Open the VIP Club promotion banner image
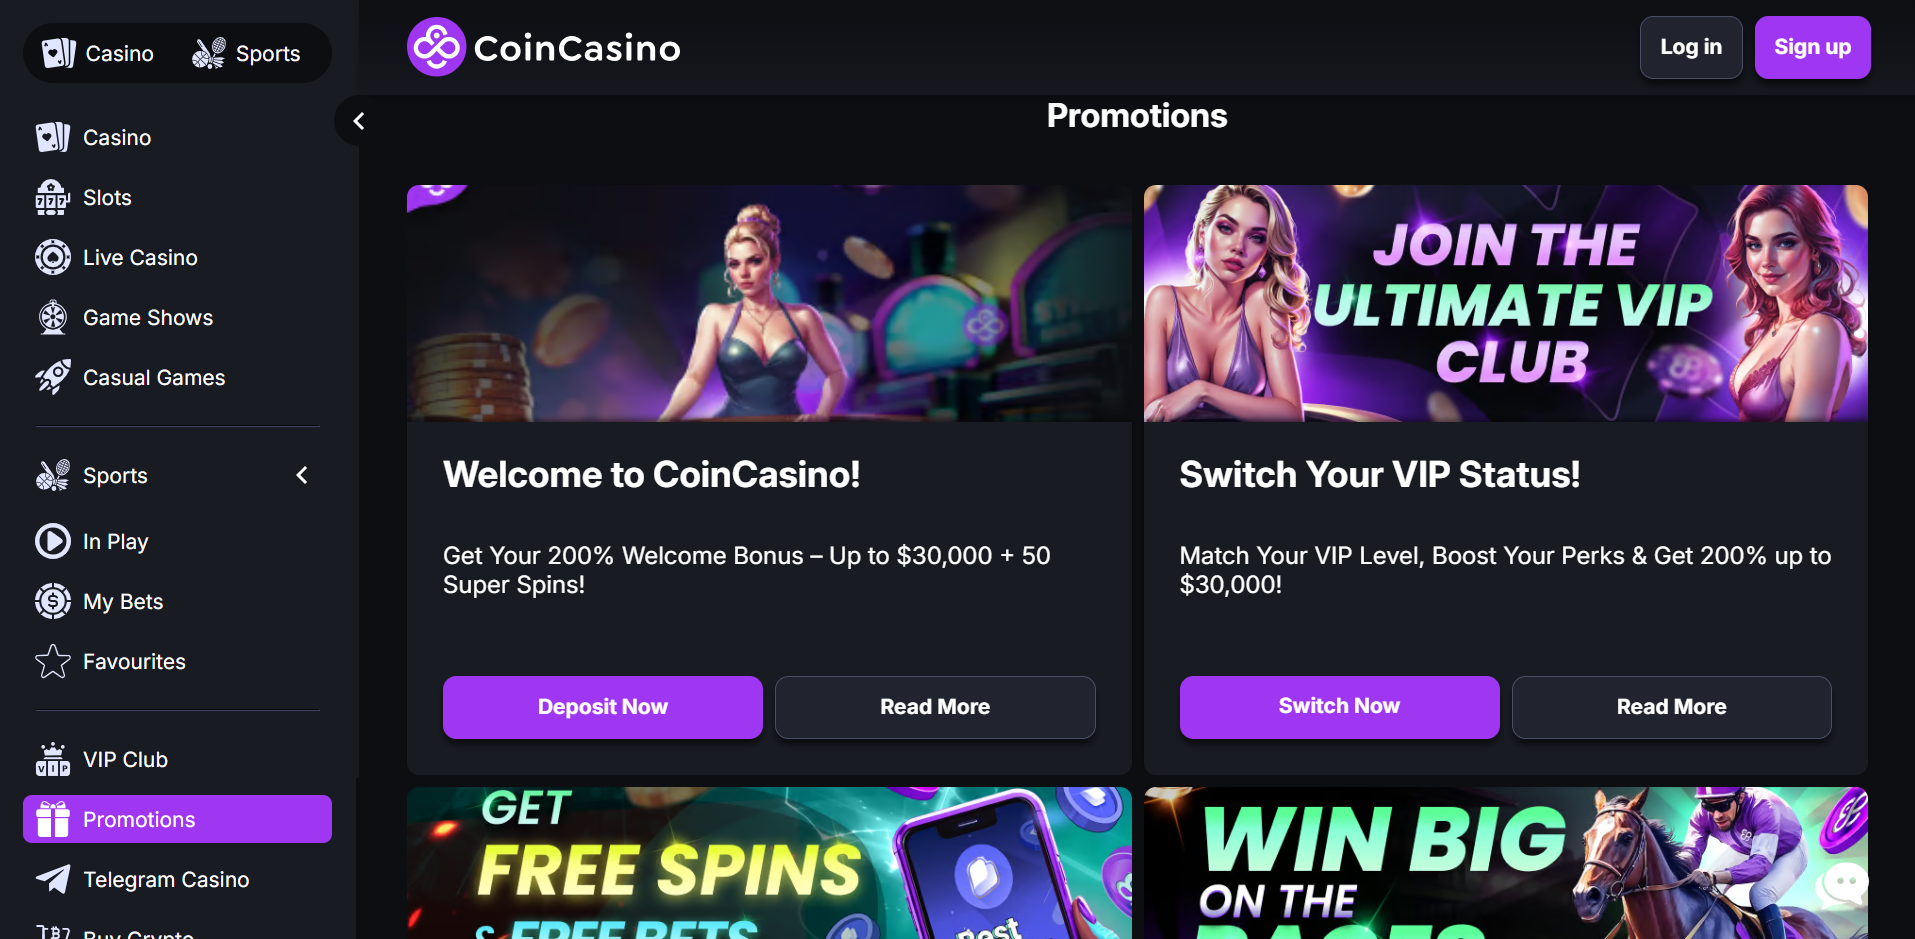 1505,303
